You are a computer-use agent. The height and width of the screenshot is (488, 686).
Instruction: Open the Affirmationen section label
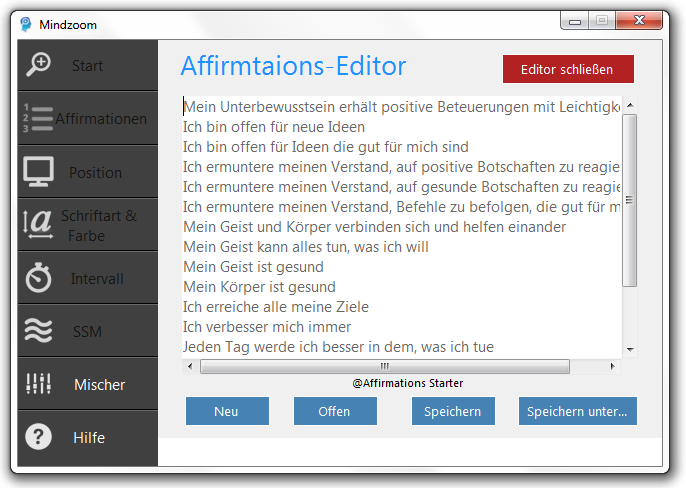[x=101, y=119]
